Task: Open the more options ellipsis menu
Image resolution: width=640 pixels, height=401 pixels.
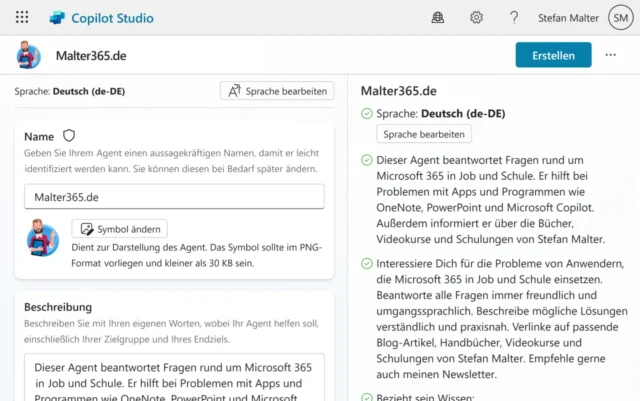Action: [x=611, y=55]
